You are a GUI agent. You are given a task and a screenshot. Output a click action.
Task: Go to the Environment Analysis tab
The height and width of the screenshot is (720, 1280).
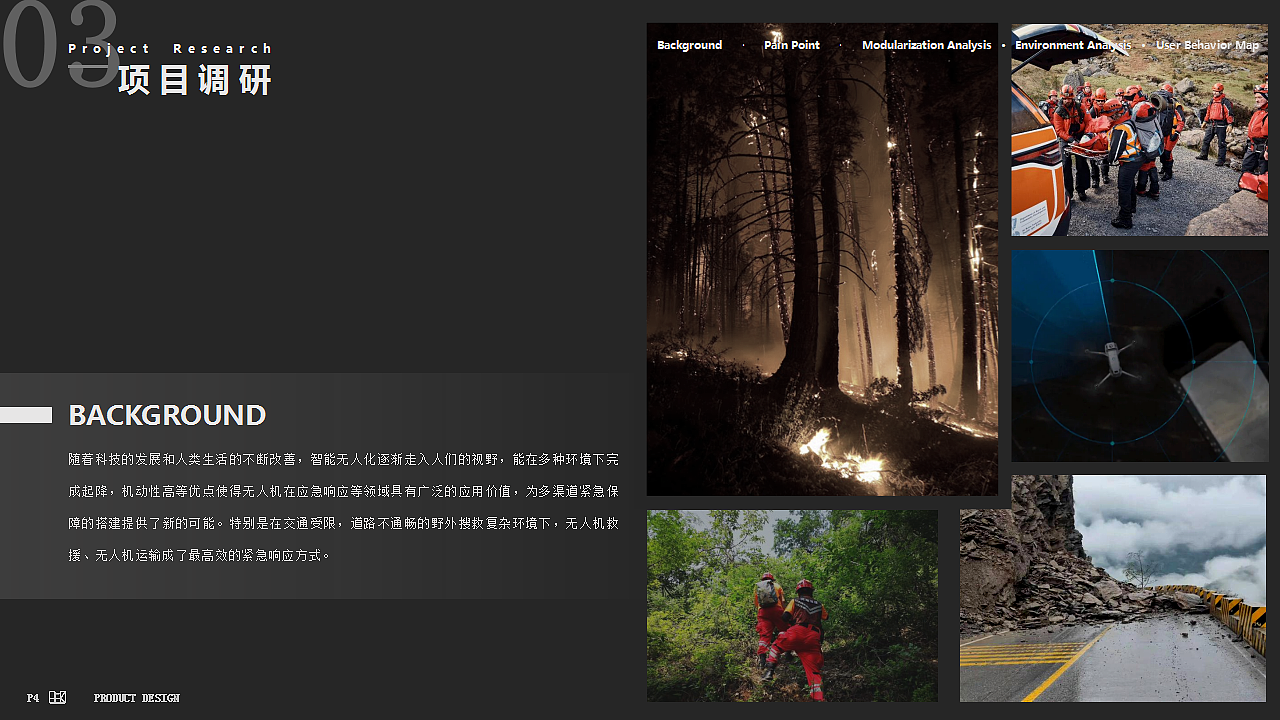point(1073,45)
